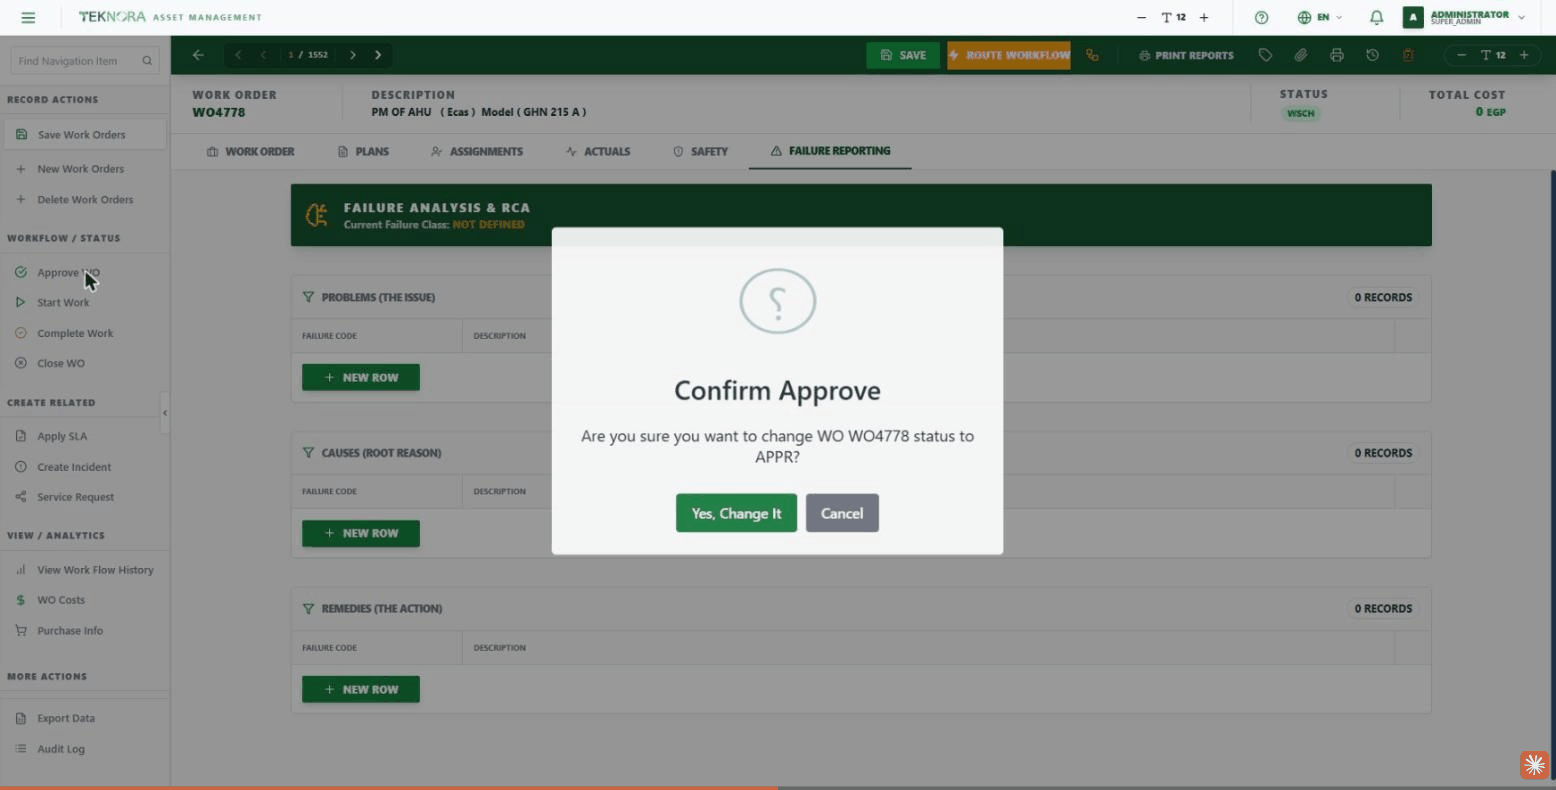Viewport: 1556px width, 790px height.
Task: Select Save Work Orders in sidebar
Action: [x=84, y=135]
